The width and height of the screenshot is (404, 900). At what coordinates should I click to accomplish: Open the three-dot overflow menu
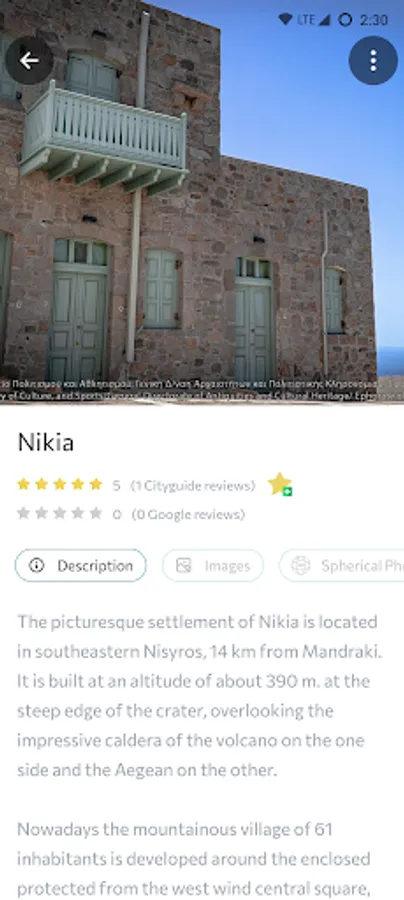[x=373, y=60]
